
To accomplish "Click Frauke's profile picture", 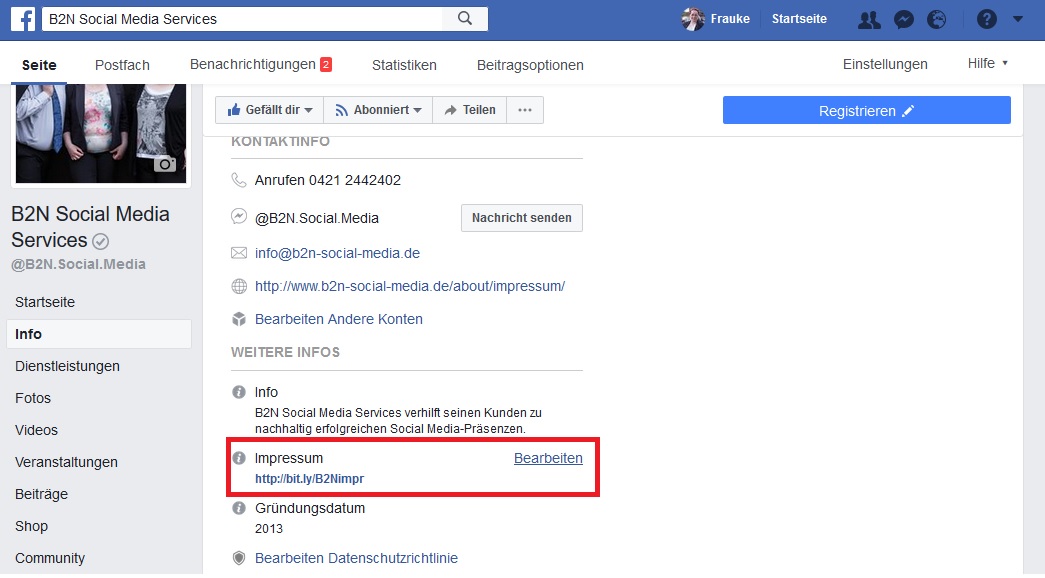I will point(693,19).
